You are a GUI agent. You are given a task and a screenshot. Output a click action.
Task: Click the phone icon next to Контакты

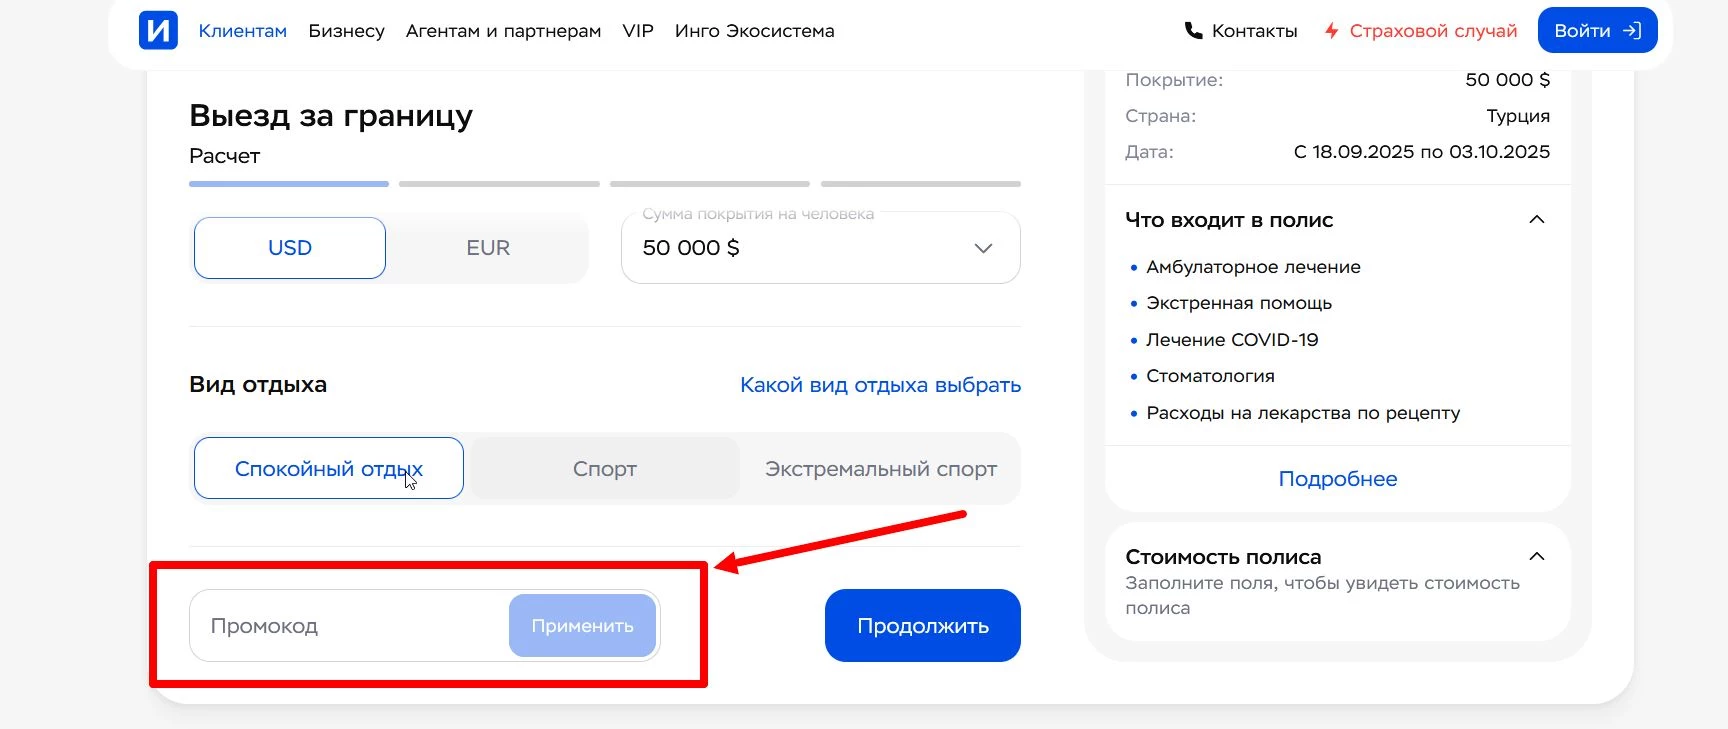pyautogui.click(x=1192, y=30)
